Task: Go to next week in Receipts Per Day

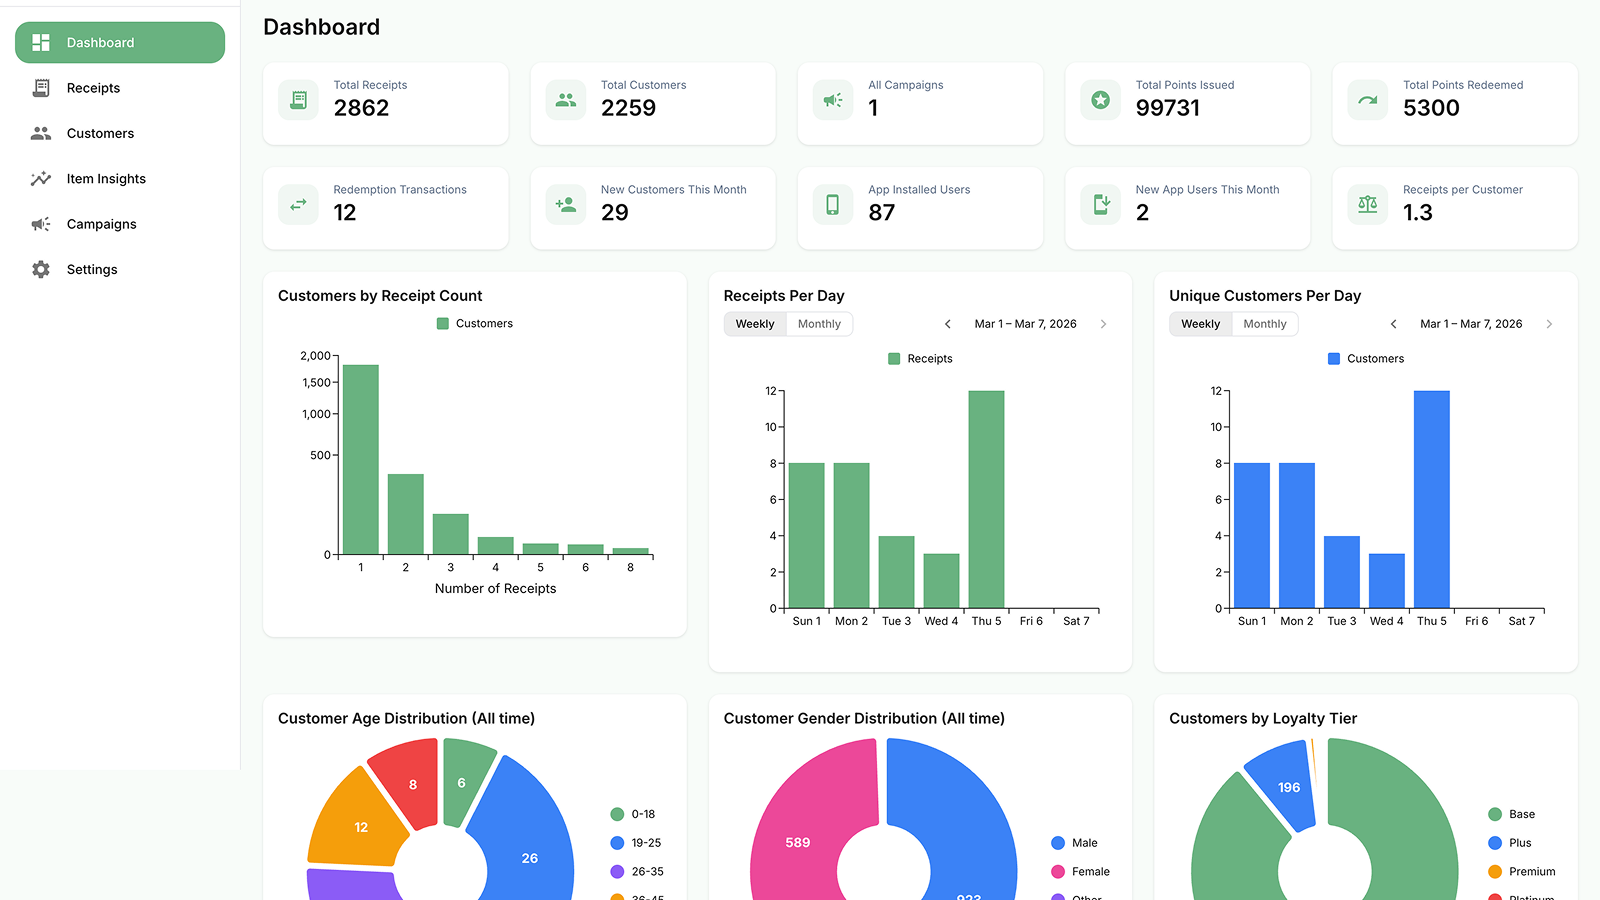Action: tap(1103, 324)
